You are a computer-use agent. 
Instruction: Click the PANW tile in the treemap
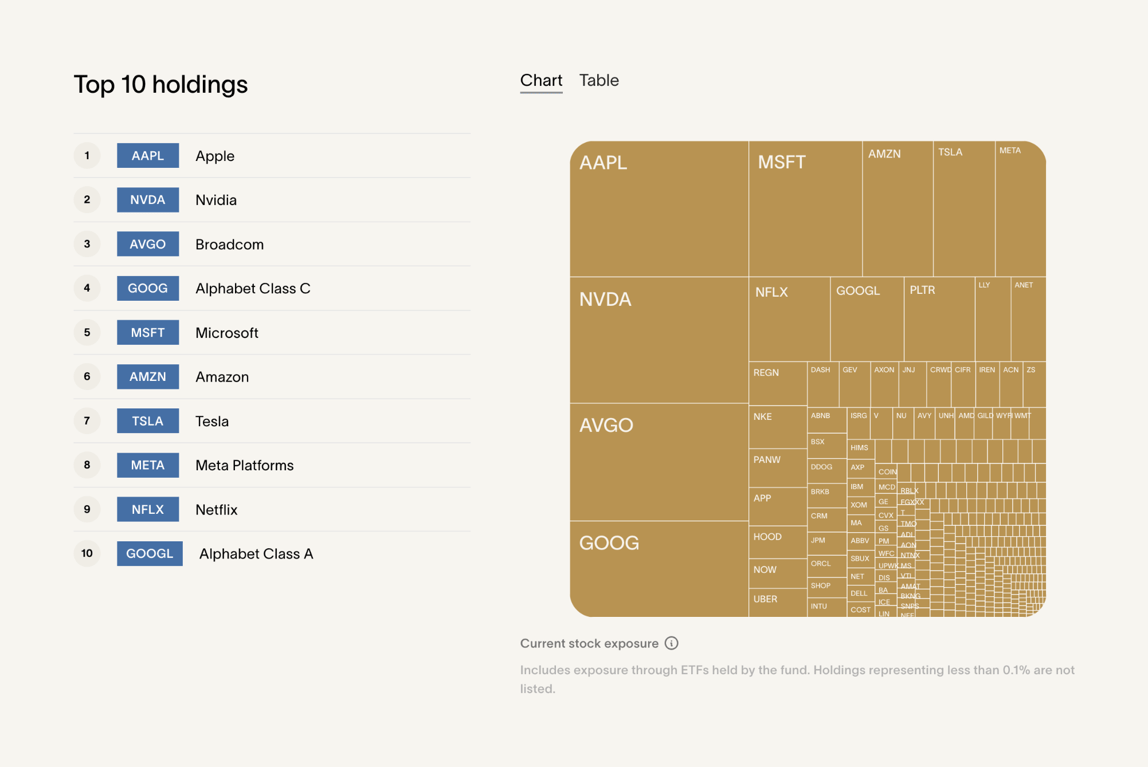(778, 468)
